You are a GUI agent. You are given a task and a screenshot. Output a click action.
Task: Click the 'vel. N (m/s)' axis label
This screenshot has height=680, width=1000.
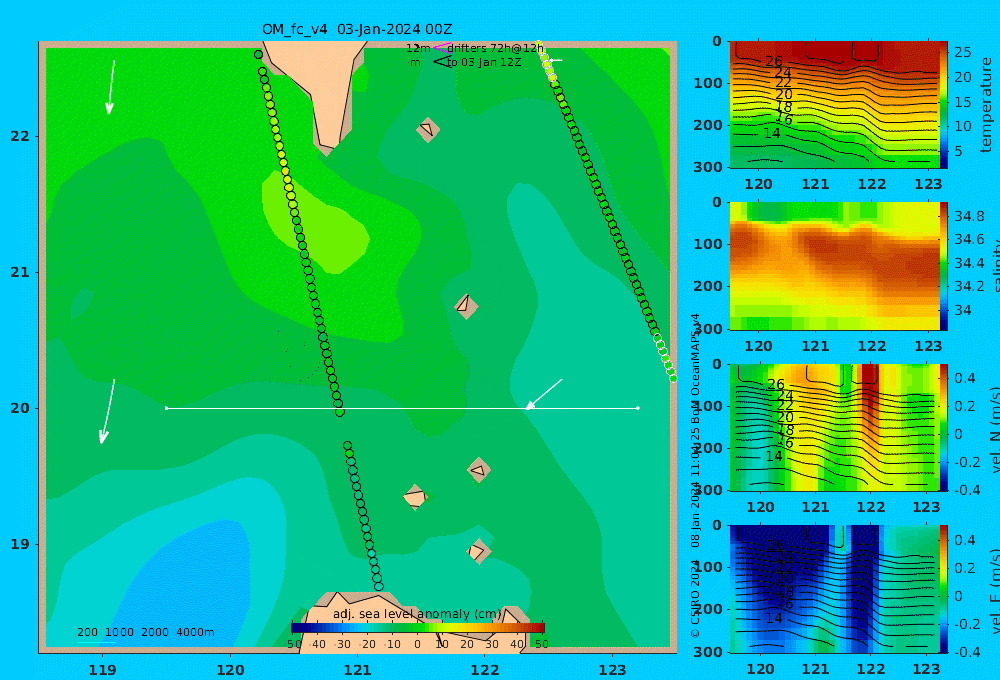995,431
